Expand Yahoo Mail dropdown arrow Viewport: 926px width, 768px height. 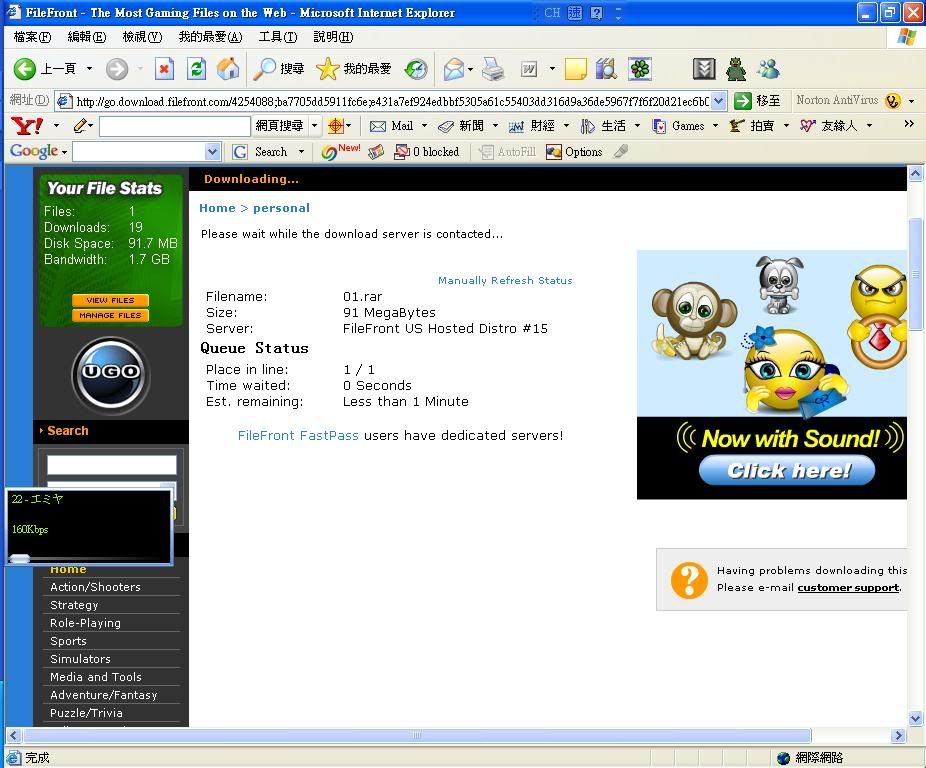click(x=424, y=125)
